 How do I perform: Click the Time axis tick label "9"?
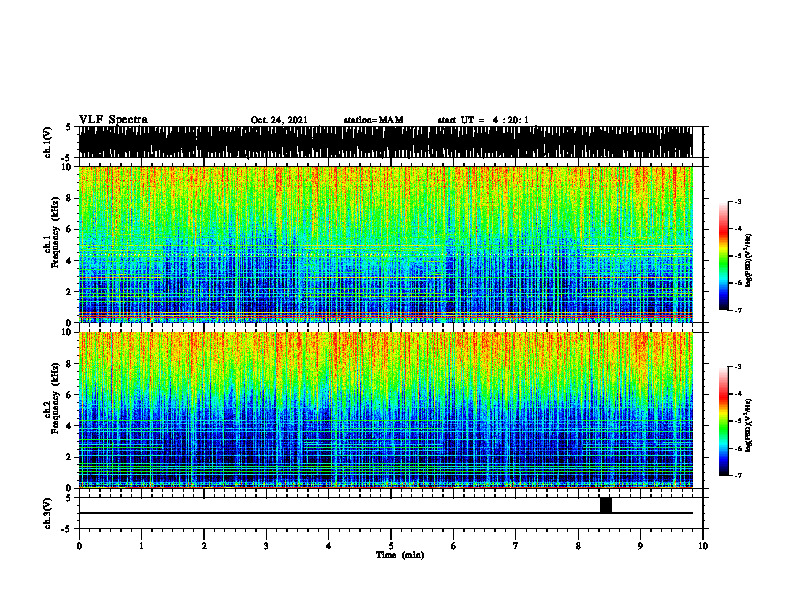point(640,546)
